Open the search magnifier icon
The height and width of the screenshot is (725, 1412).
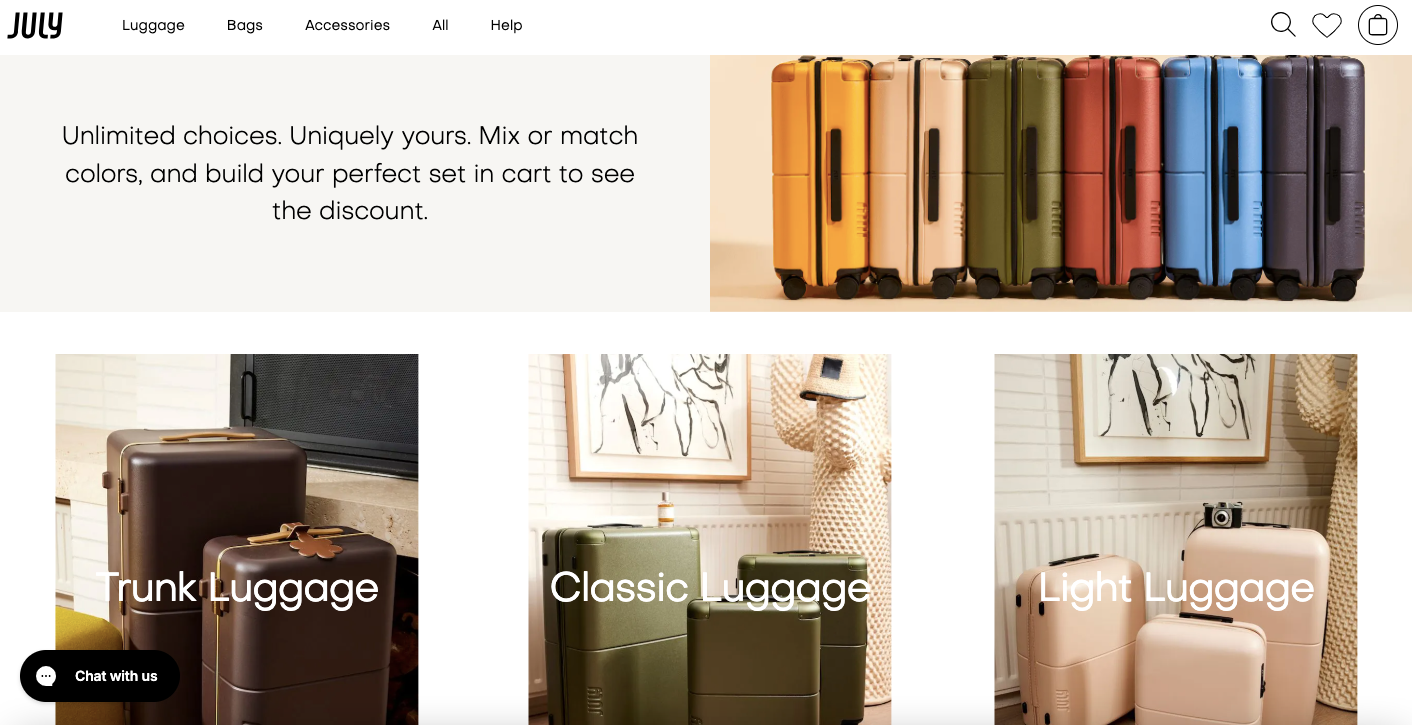pos(1283,25)
